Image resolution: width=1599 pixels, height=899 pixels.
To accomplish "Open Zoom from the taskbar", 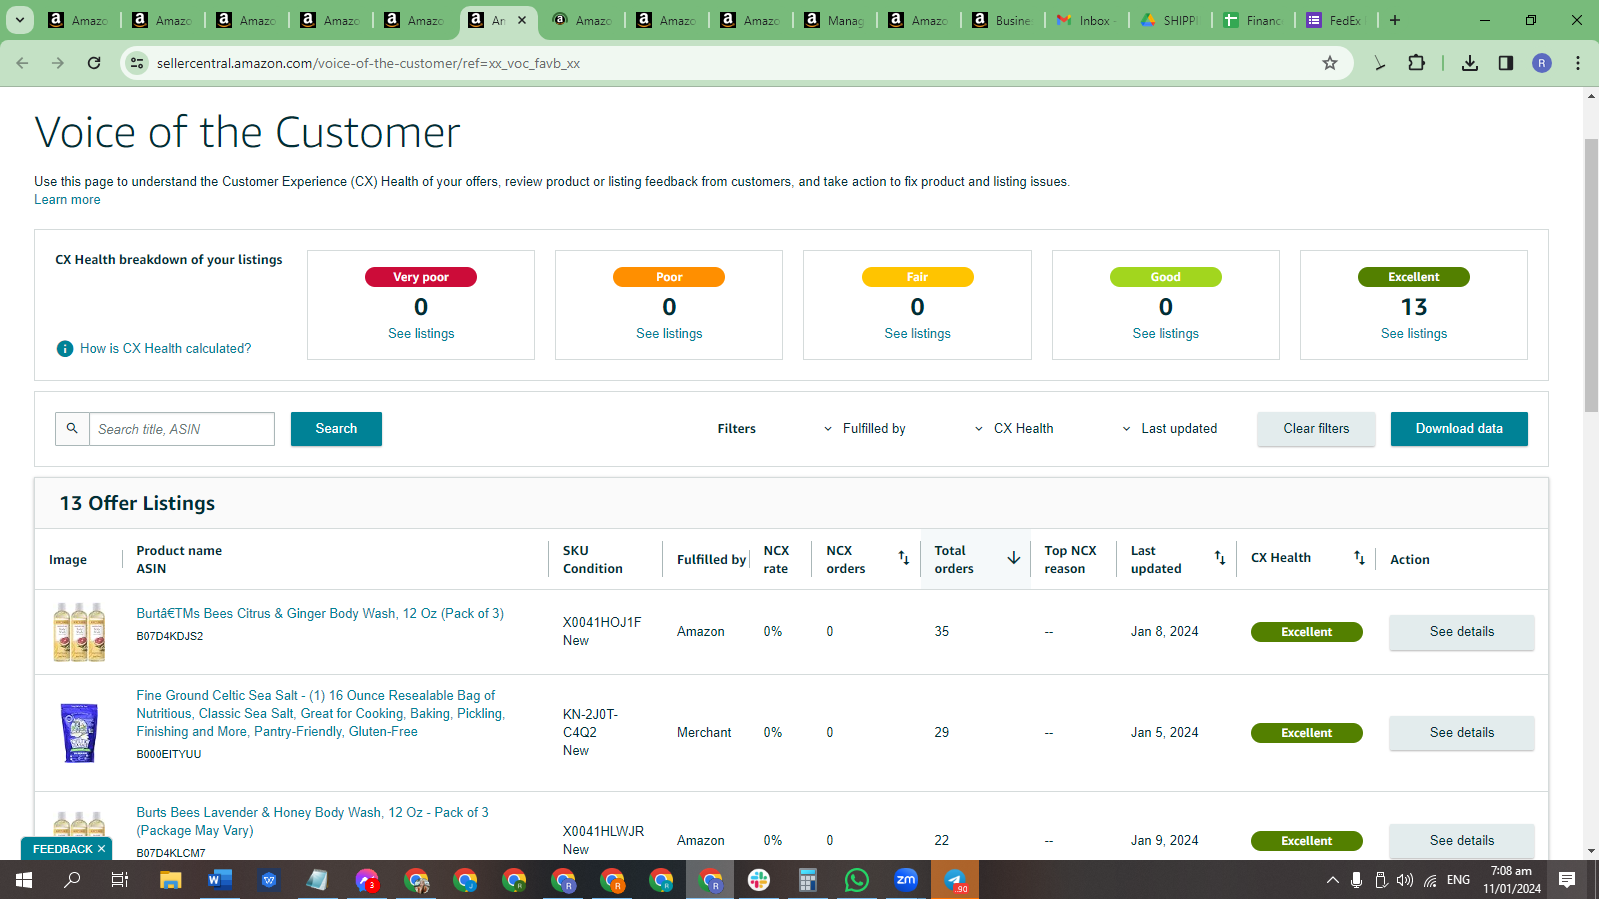I will [906, 880].
